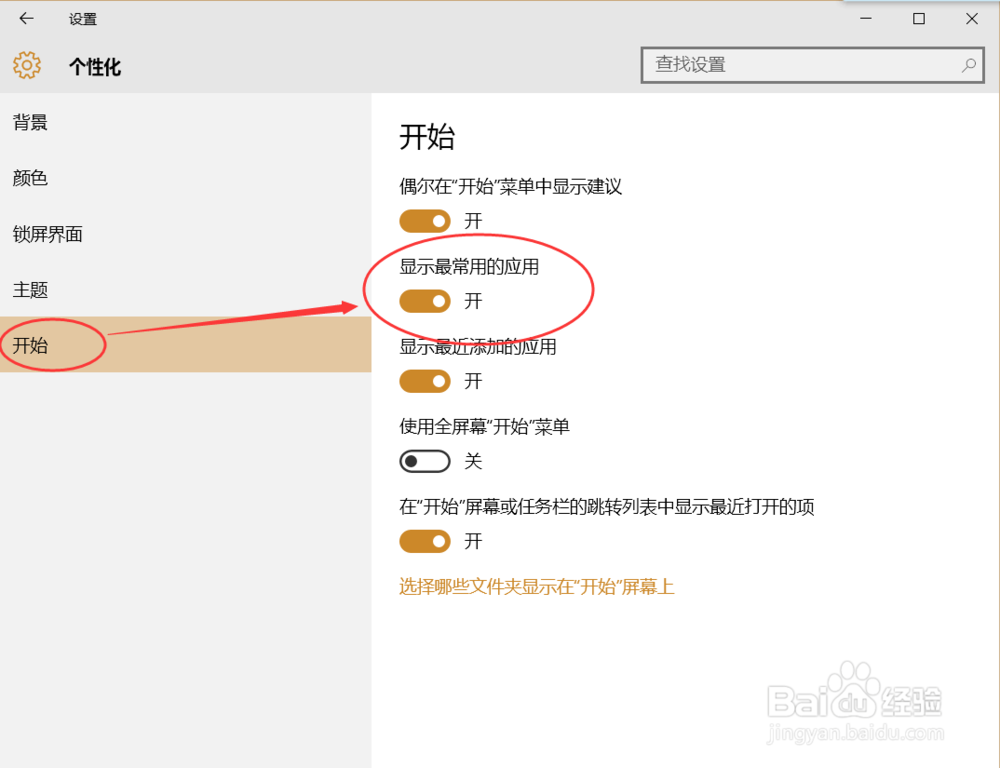Image resolution: width=1000 pixels, height=768 pixels.
Task: Maximize the Settings window
Action: click(919, 18)
